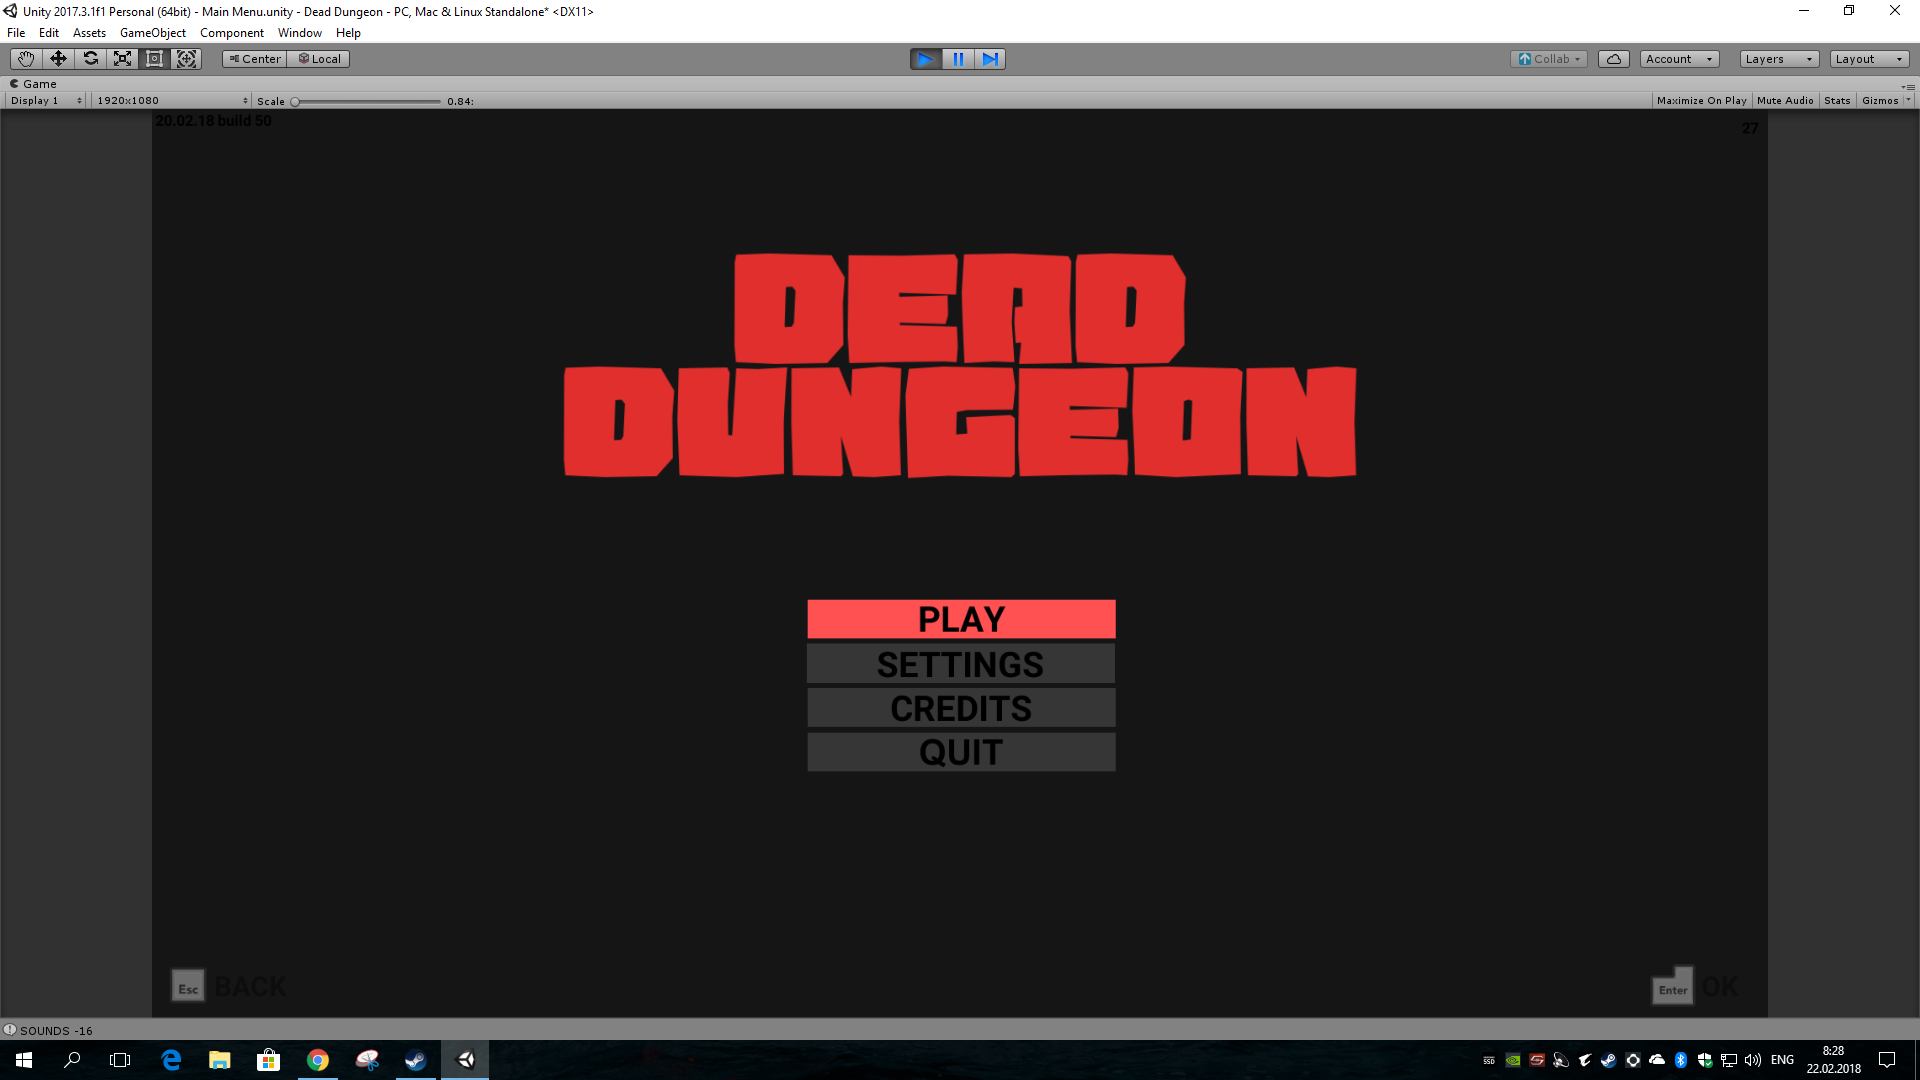This screenshot has height=1080, width=1920.
Task: Open the Edit menu
Action: pos(49,33)
